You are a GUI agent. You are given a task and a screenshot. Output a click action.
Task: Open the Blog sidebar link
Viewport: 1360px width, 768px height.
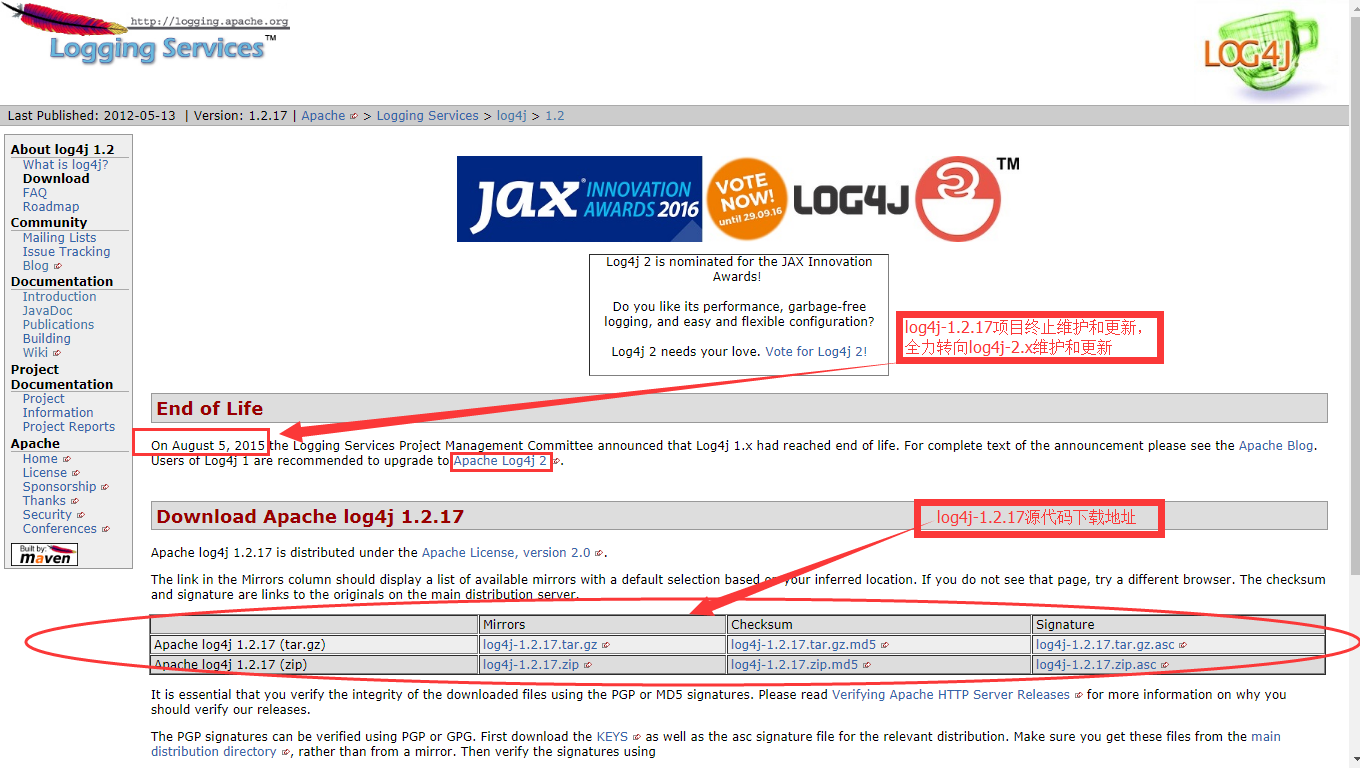click(36, 266)
